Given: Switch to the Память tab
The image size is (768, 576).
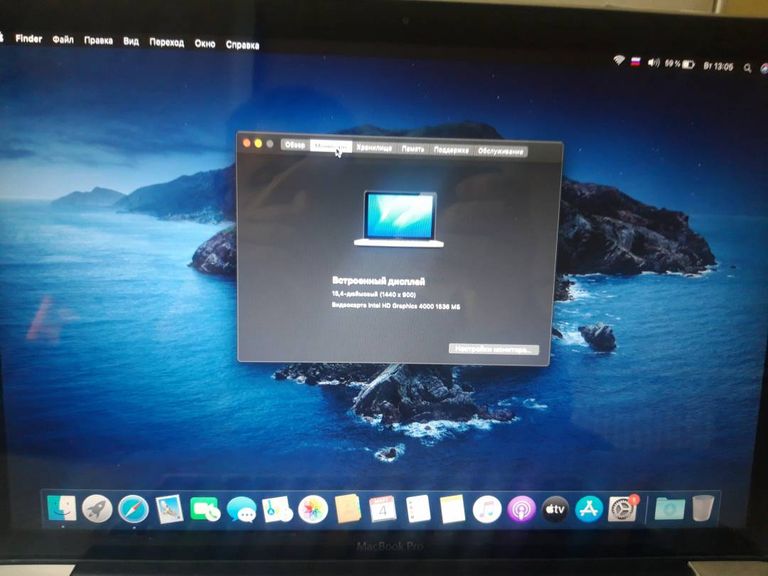Looking at the screenshot, I should (x=413, y=149).
